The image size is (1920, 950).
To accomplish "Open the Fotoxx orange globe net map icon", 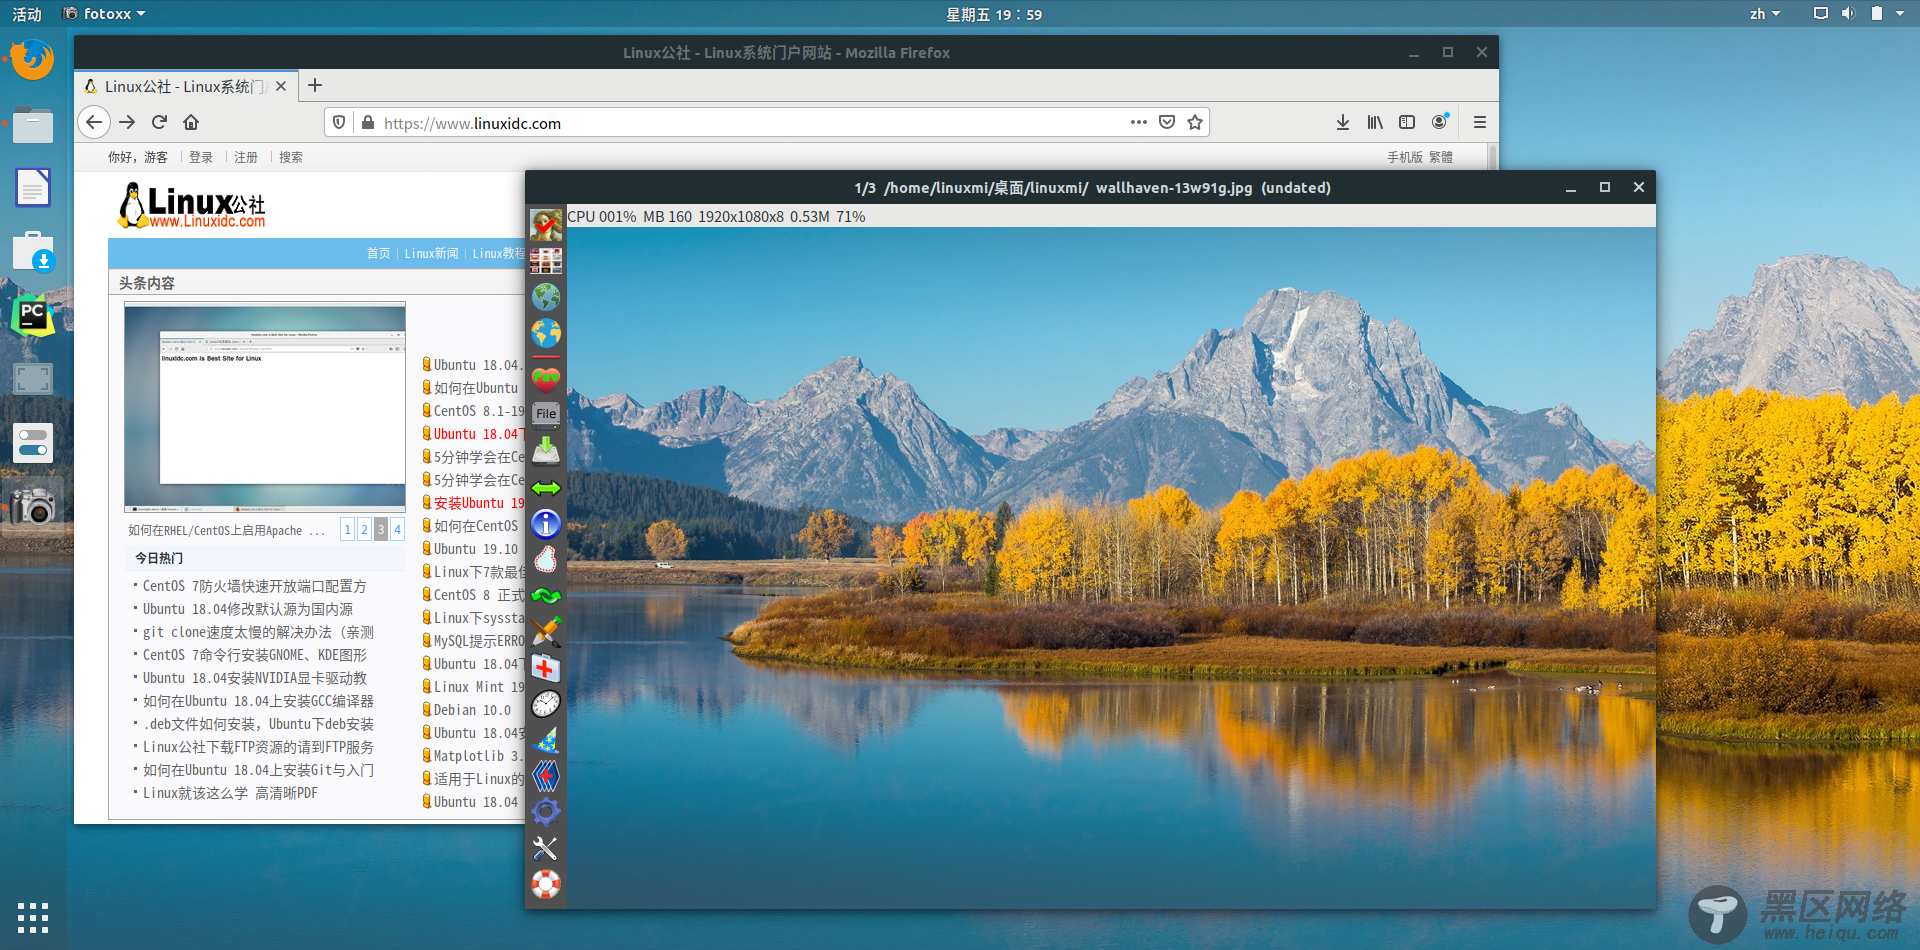I will 546,333.
